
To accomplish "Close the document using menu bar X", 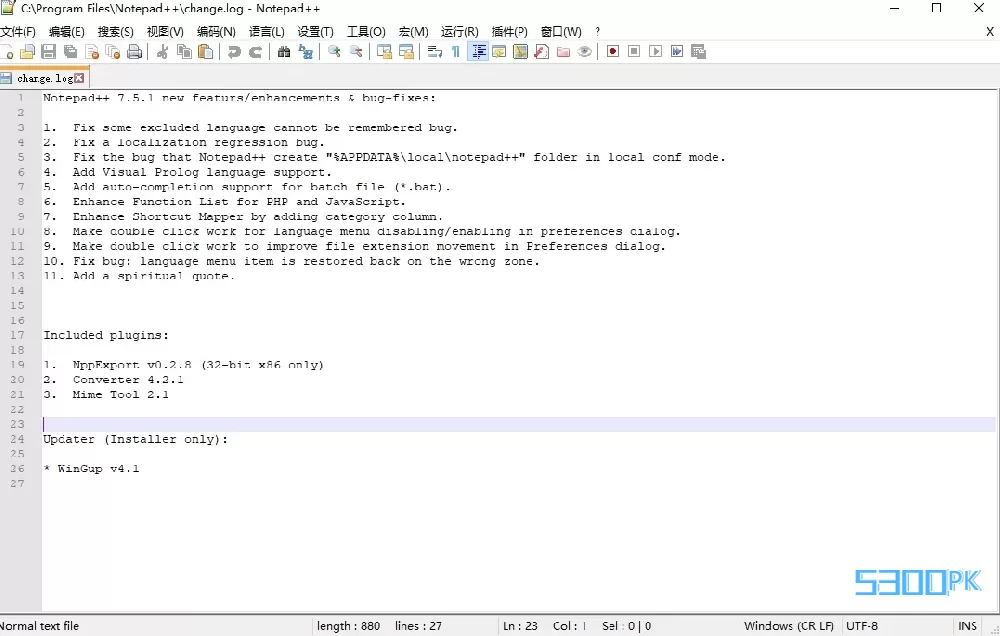I will [990, 31].
